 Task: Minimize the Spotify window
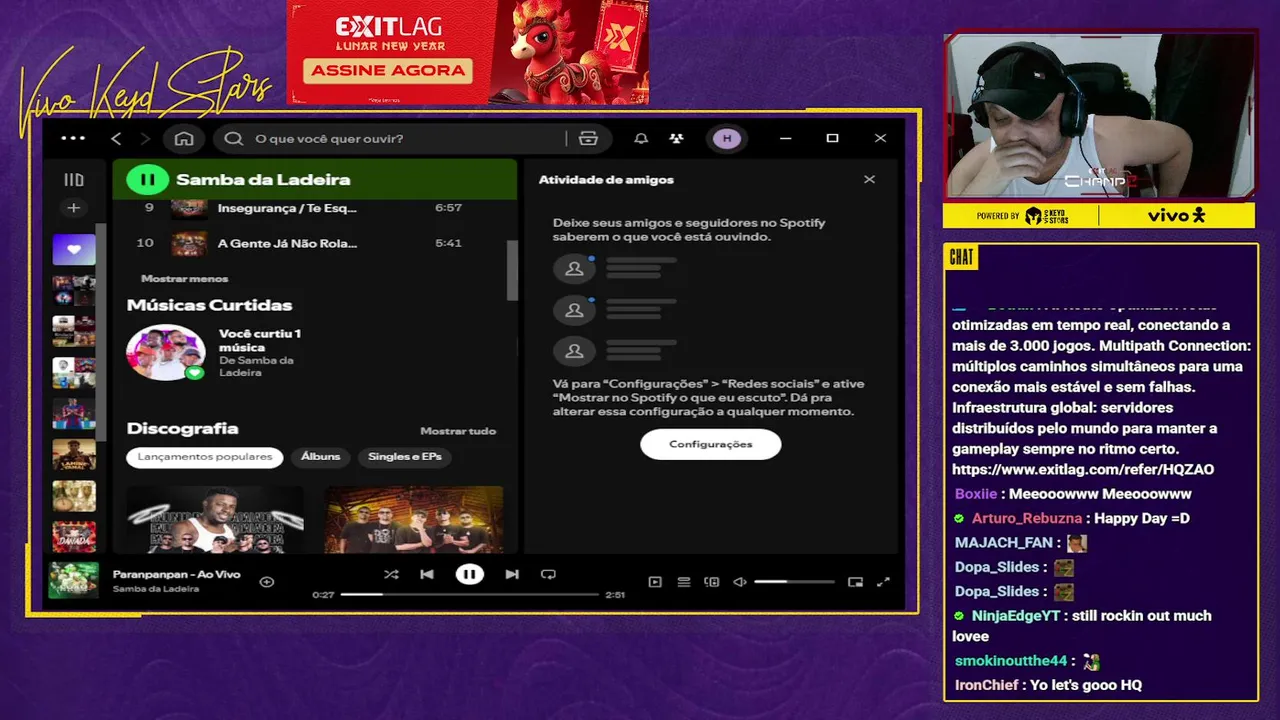[785, 138]
